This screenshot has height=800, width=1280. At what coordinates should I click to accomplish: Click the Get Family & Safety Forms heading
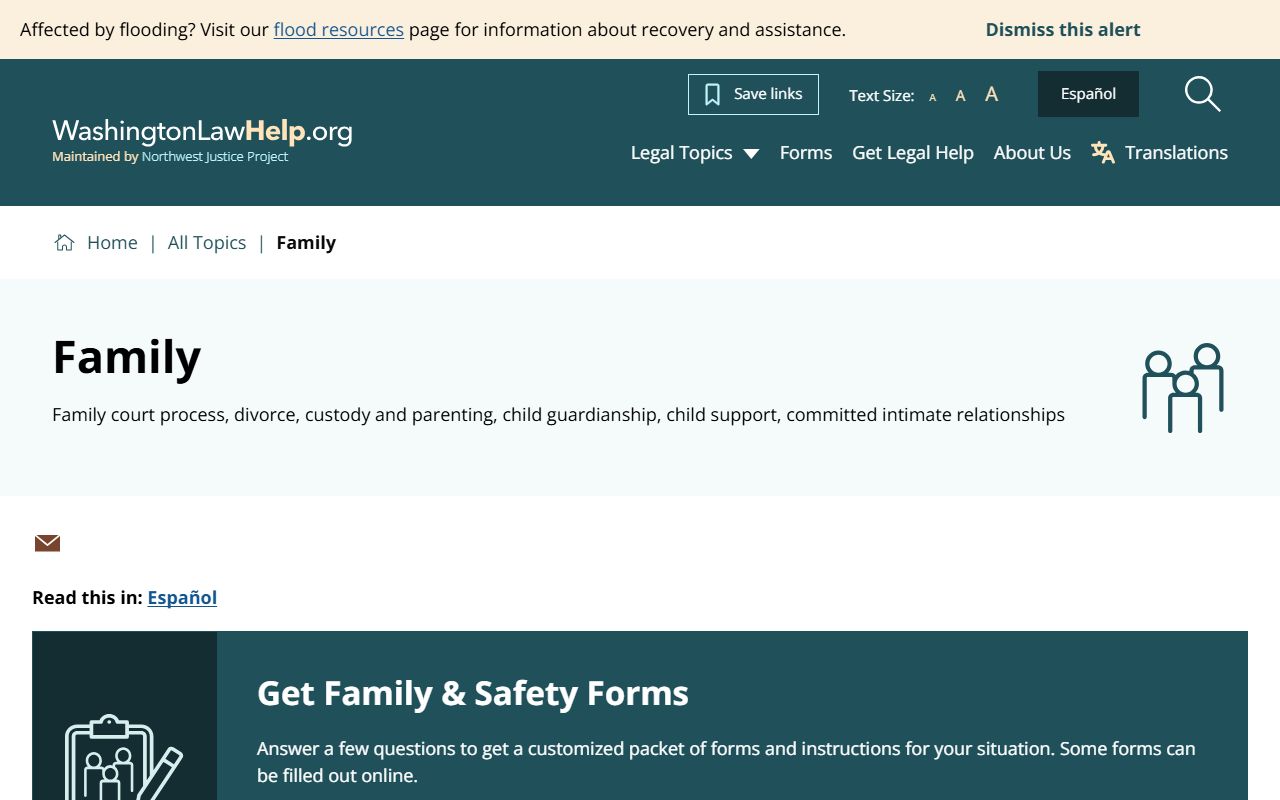473,693
